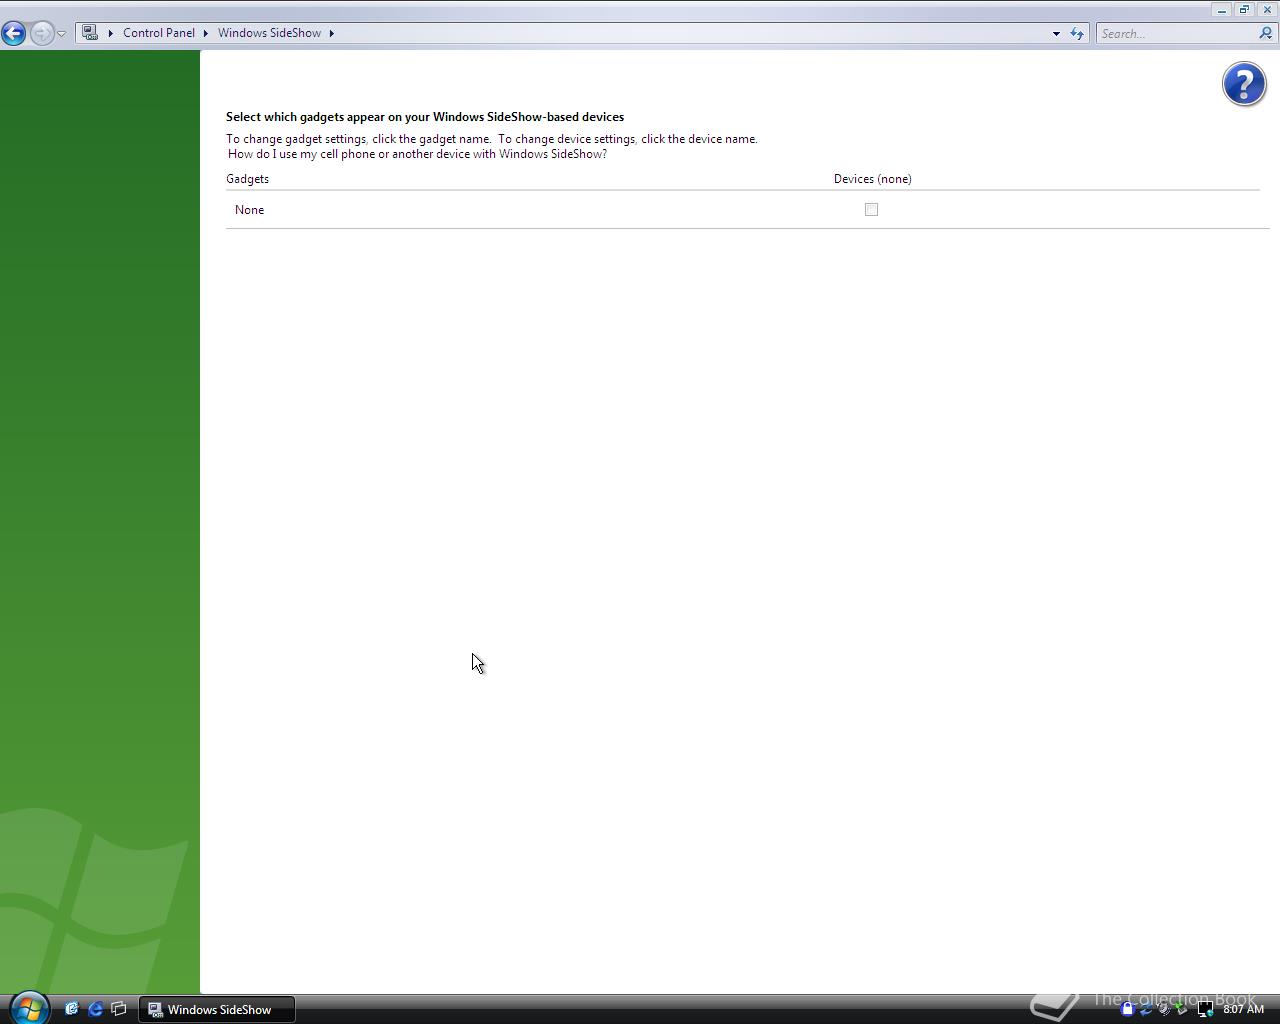Image resolution: width=1280 pixels, height=1024 pixels.
Task: Navigate to Control Panel breadcrumb
Action: [159, 33]
